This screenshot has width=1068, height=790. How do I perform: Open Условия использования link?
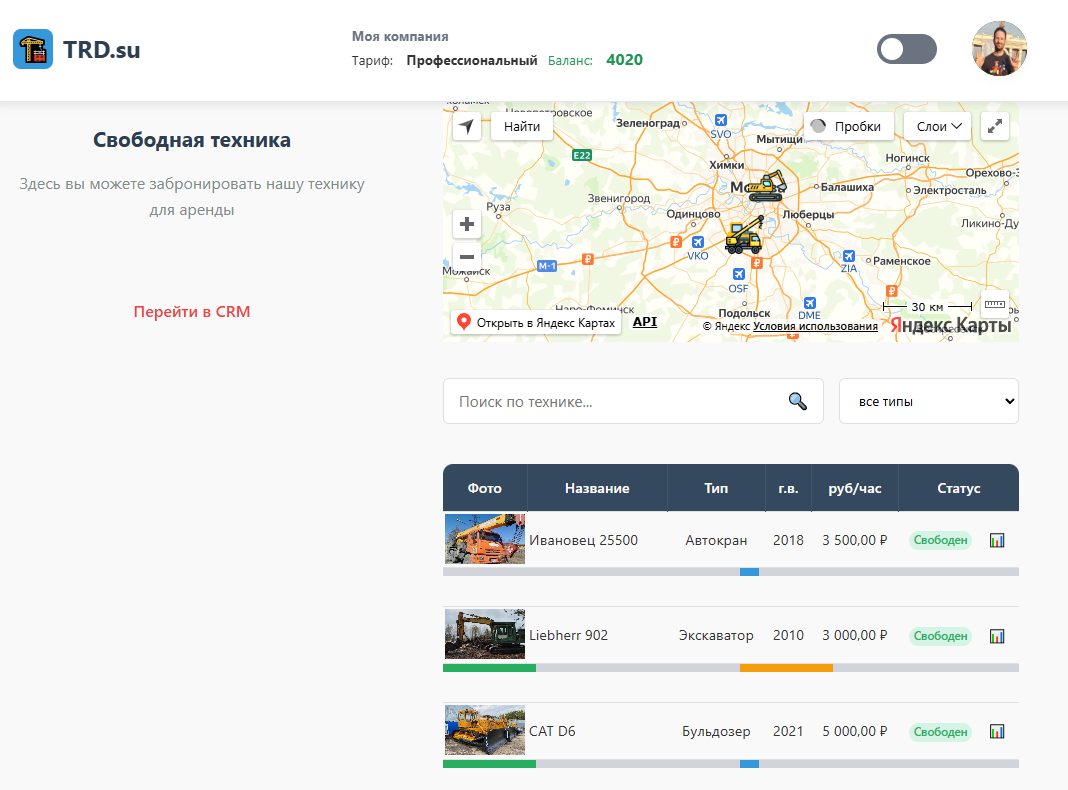[815, 326]
